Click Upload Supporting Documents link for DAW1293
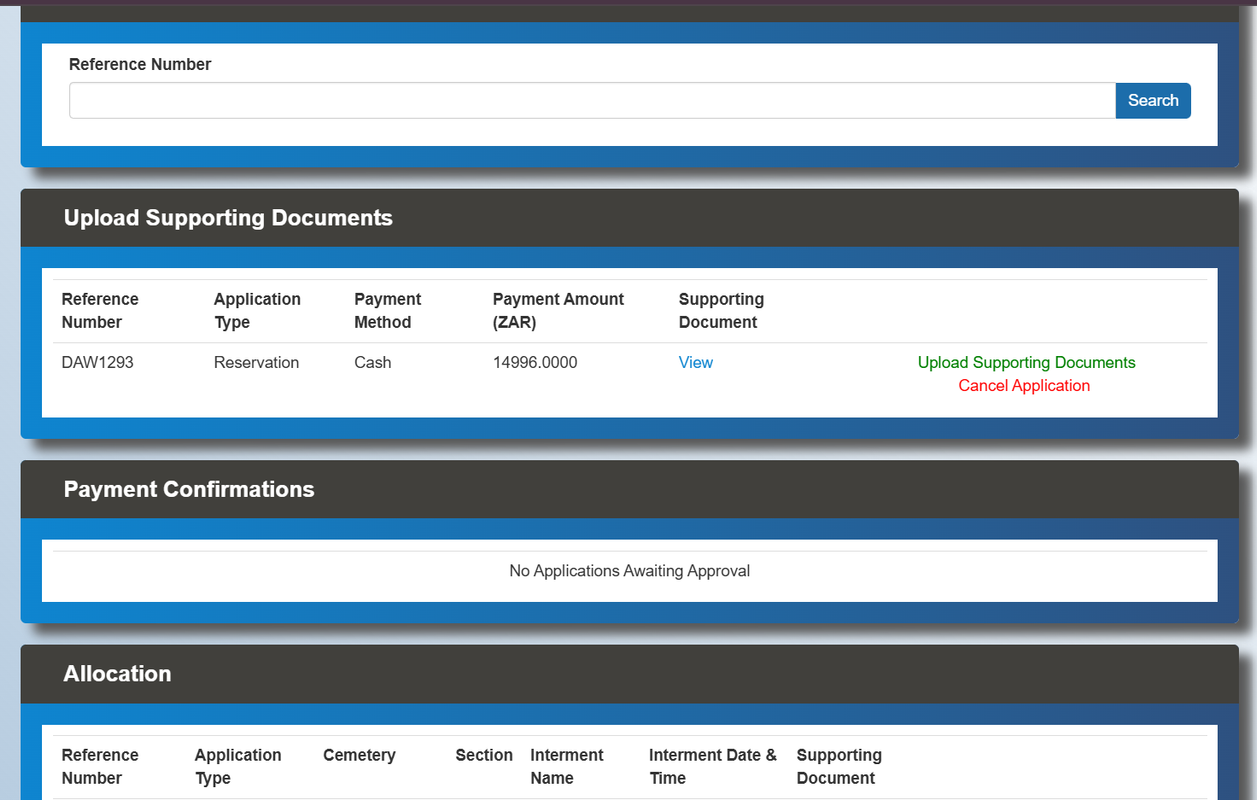Image resolution: width=1257 pixels, height=800 pixels. tap(1027, 362)
